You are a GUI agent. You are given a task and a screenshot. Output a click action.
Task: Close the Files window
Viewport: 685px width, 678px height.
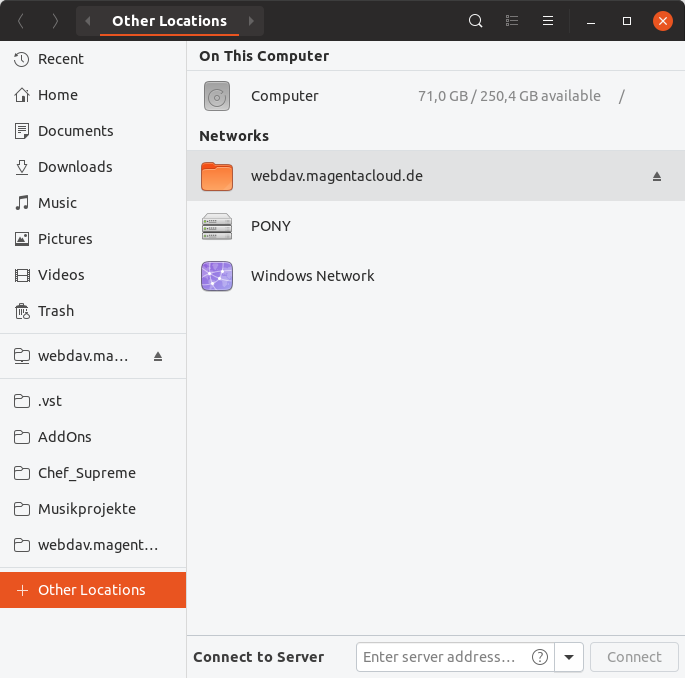pyautogui.click(x=663, y=21)
